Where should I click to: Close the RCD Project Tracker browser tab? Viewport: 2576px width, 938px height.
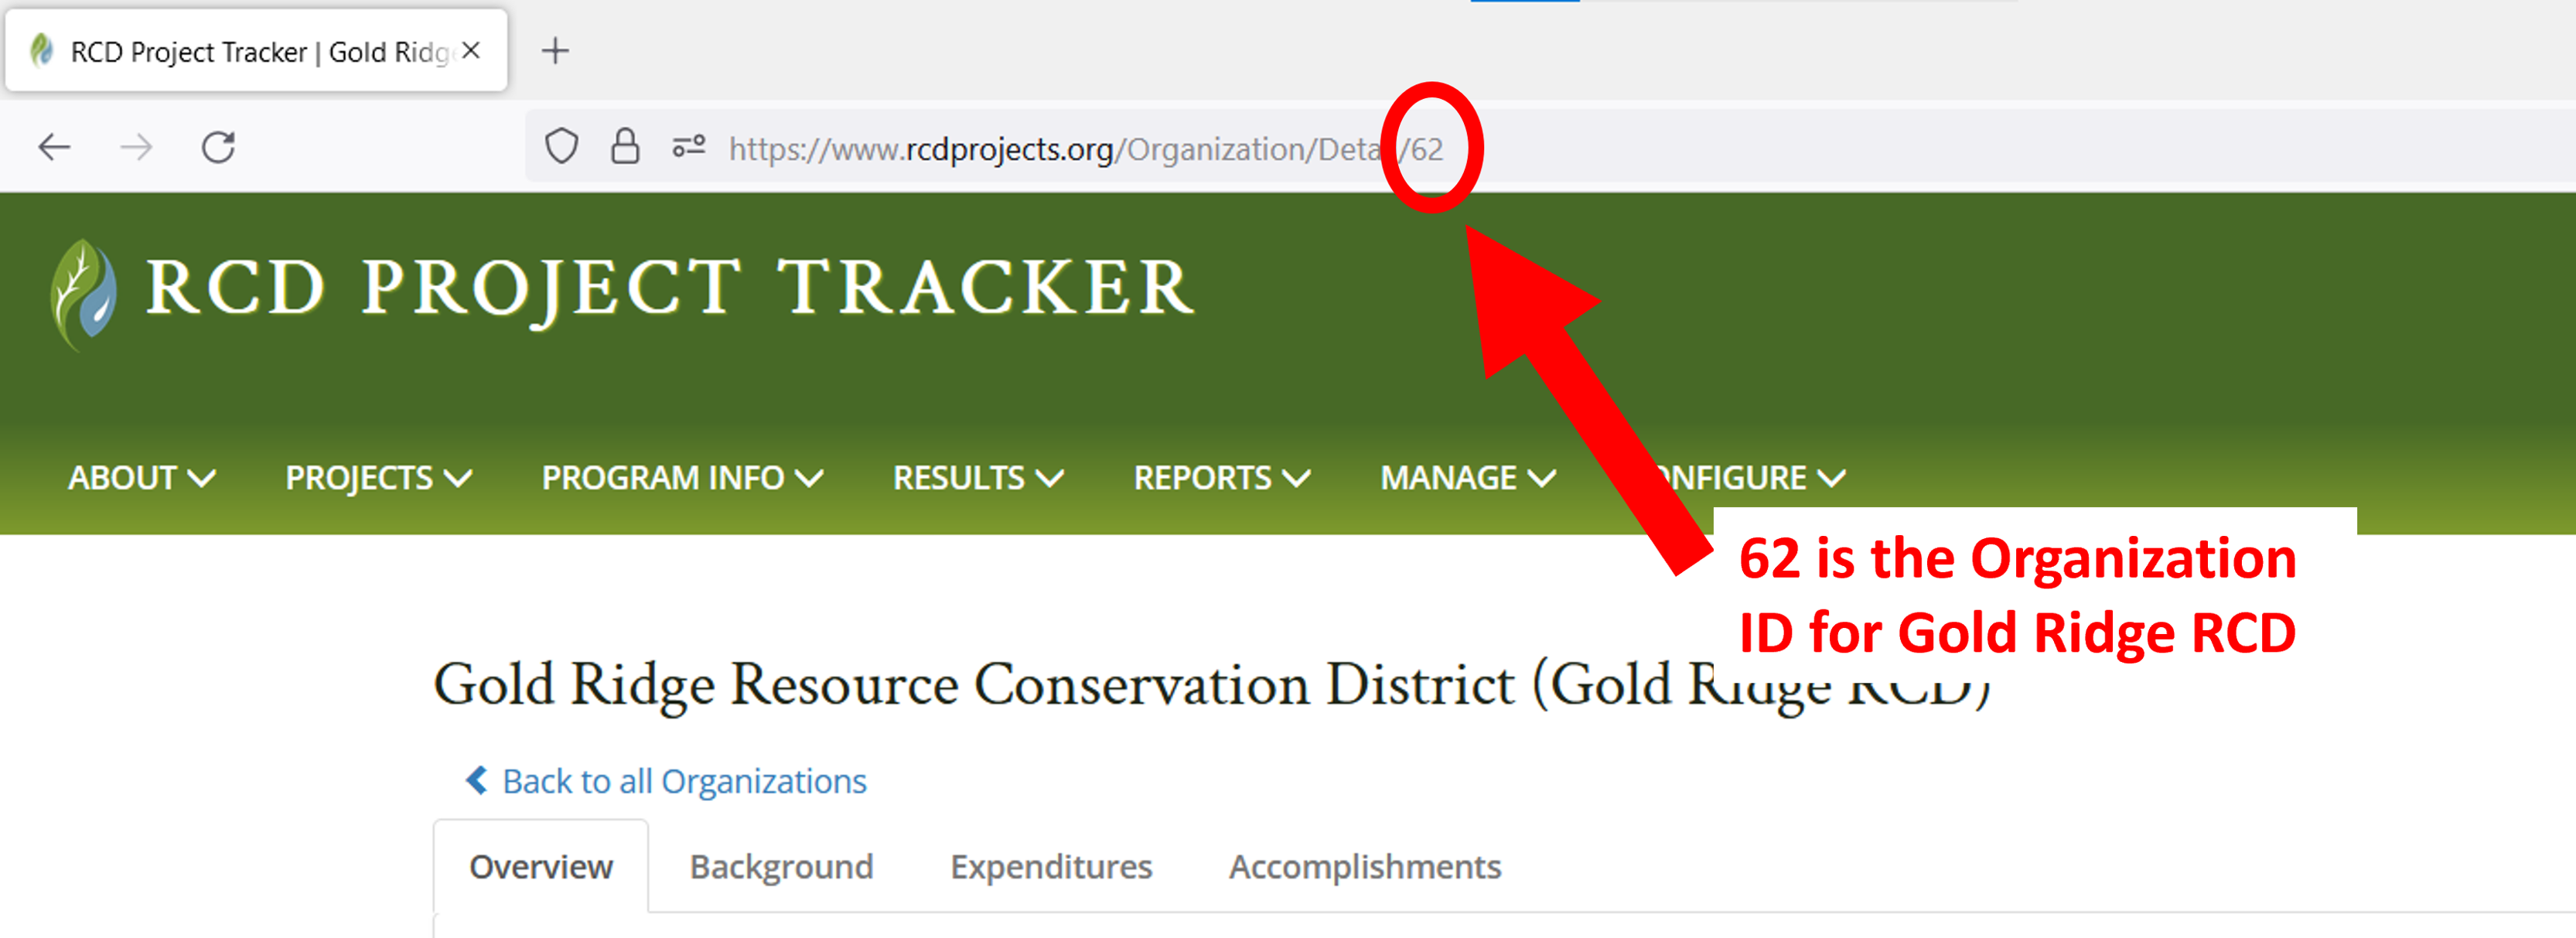471,51
